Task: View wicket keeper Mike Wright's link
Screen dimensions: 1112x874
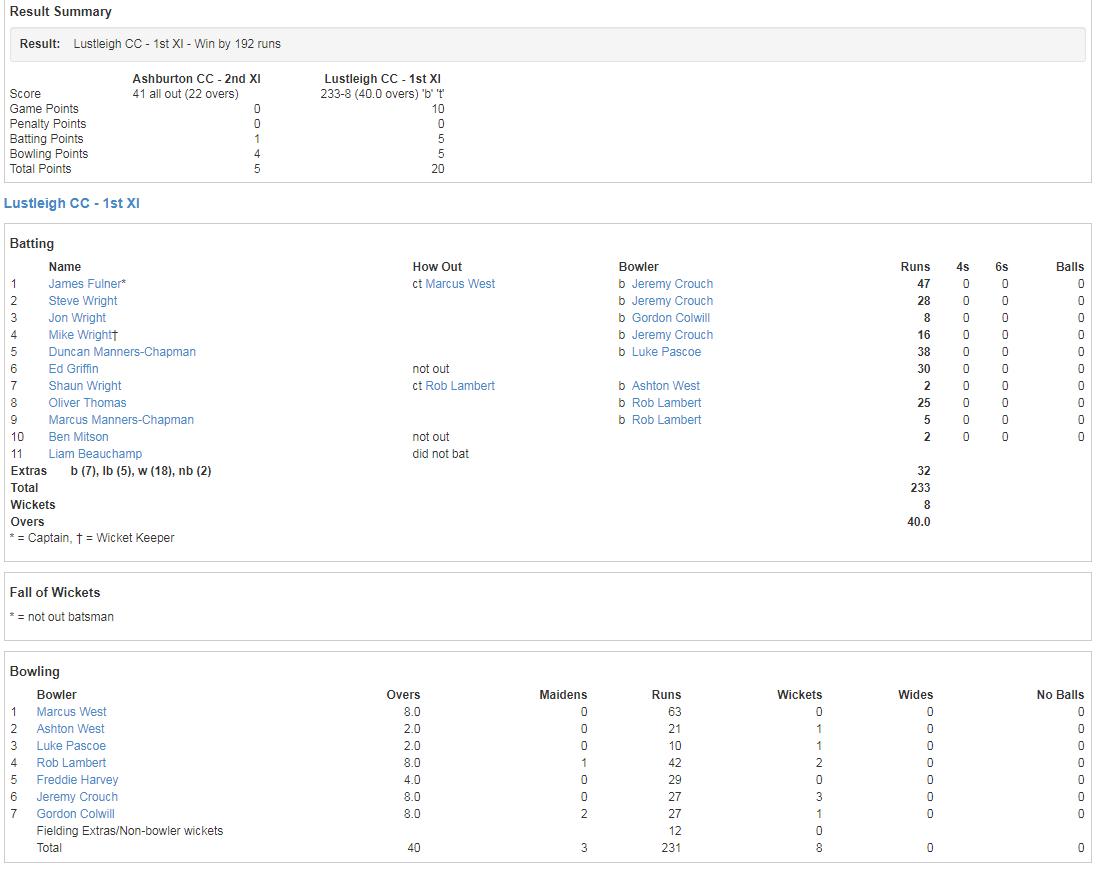Action: (80, 335)
